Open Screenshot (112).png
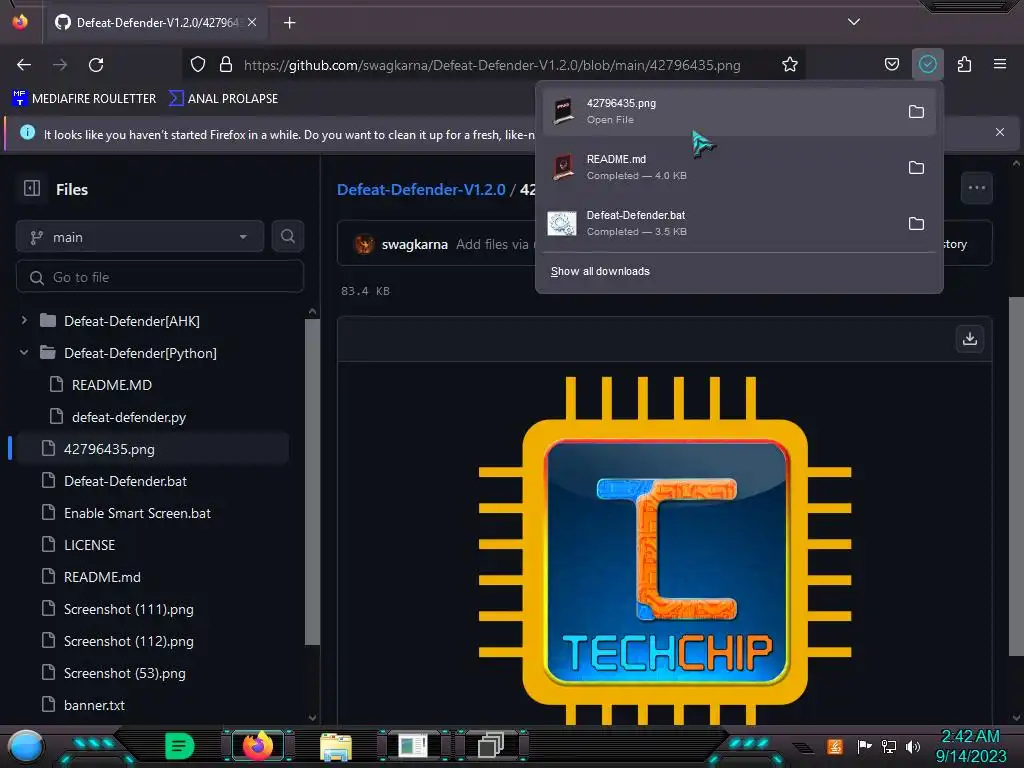The image size is (1024, 768). click(129, 641)
